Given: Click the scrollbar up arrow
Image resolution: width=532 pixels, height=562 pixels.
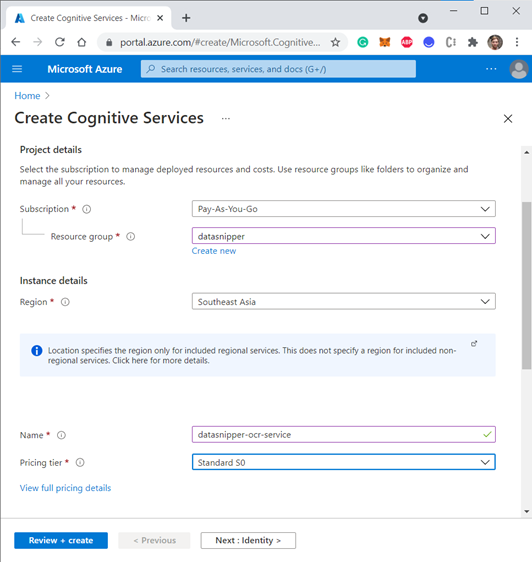Looking at the screenshot, I should click(526, 152).
